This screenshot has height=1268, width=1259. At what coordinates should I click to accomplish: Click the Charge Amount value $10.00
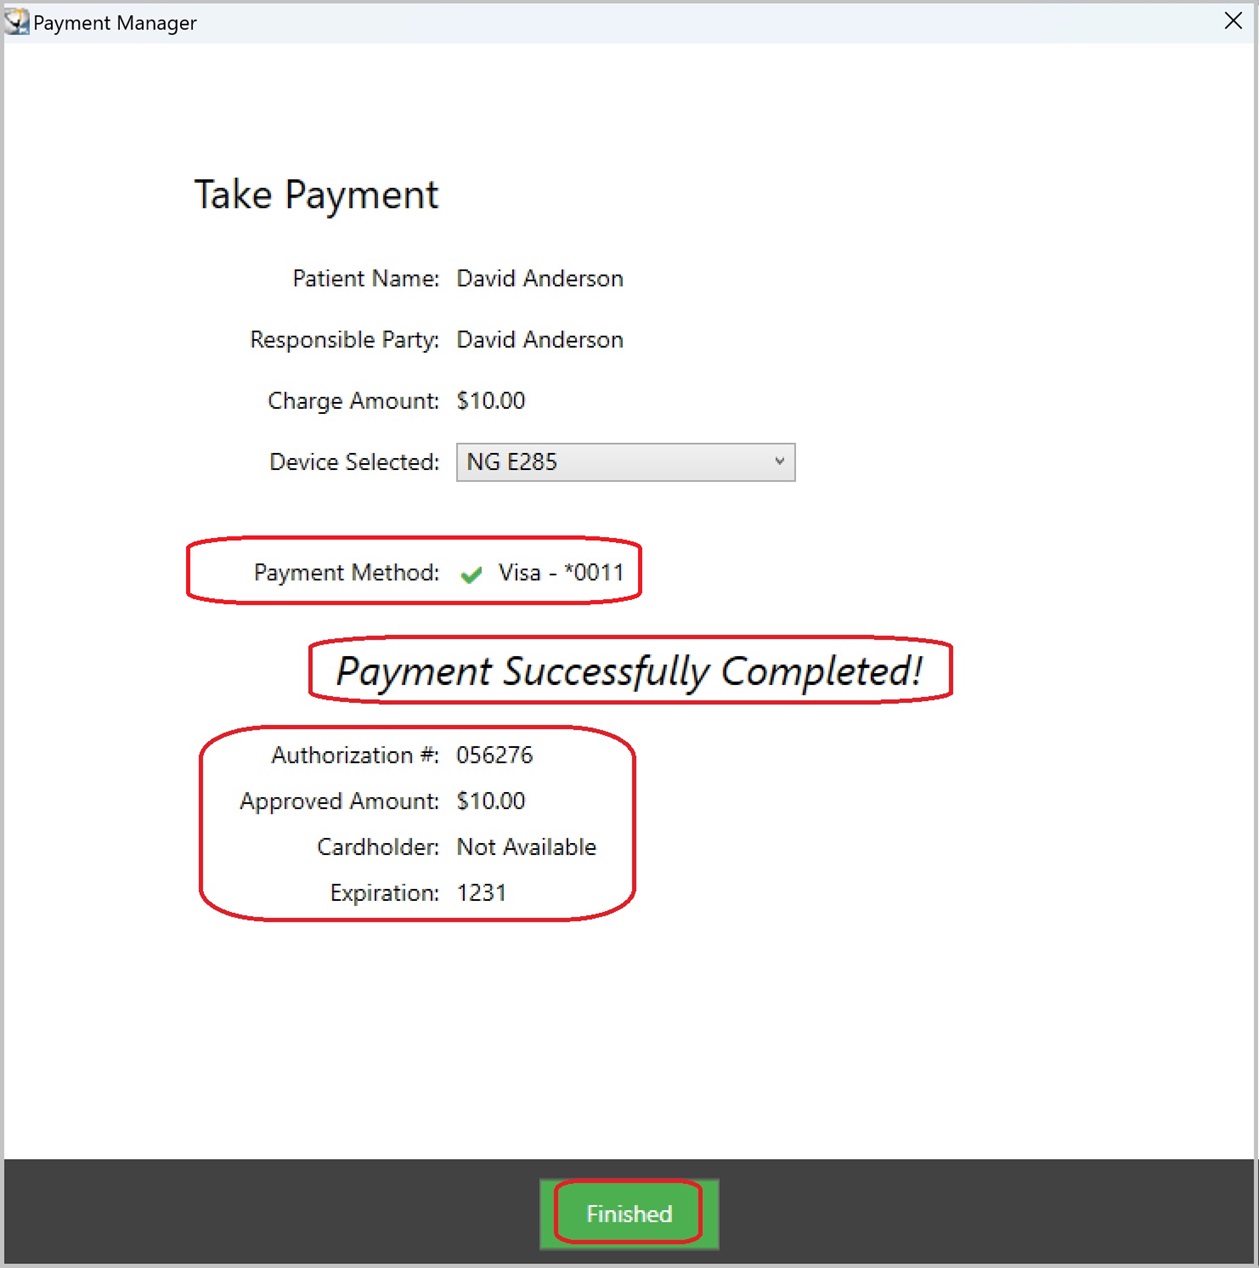(x=491, y=401)
